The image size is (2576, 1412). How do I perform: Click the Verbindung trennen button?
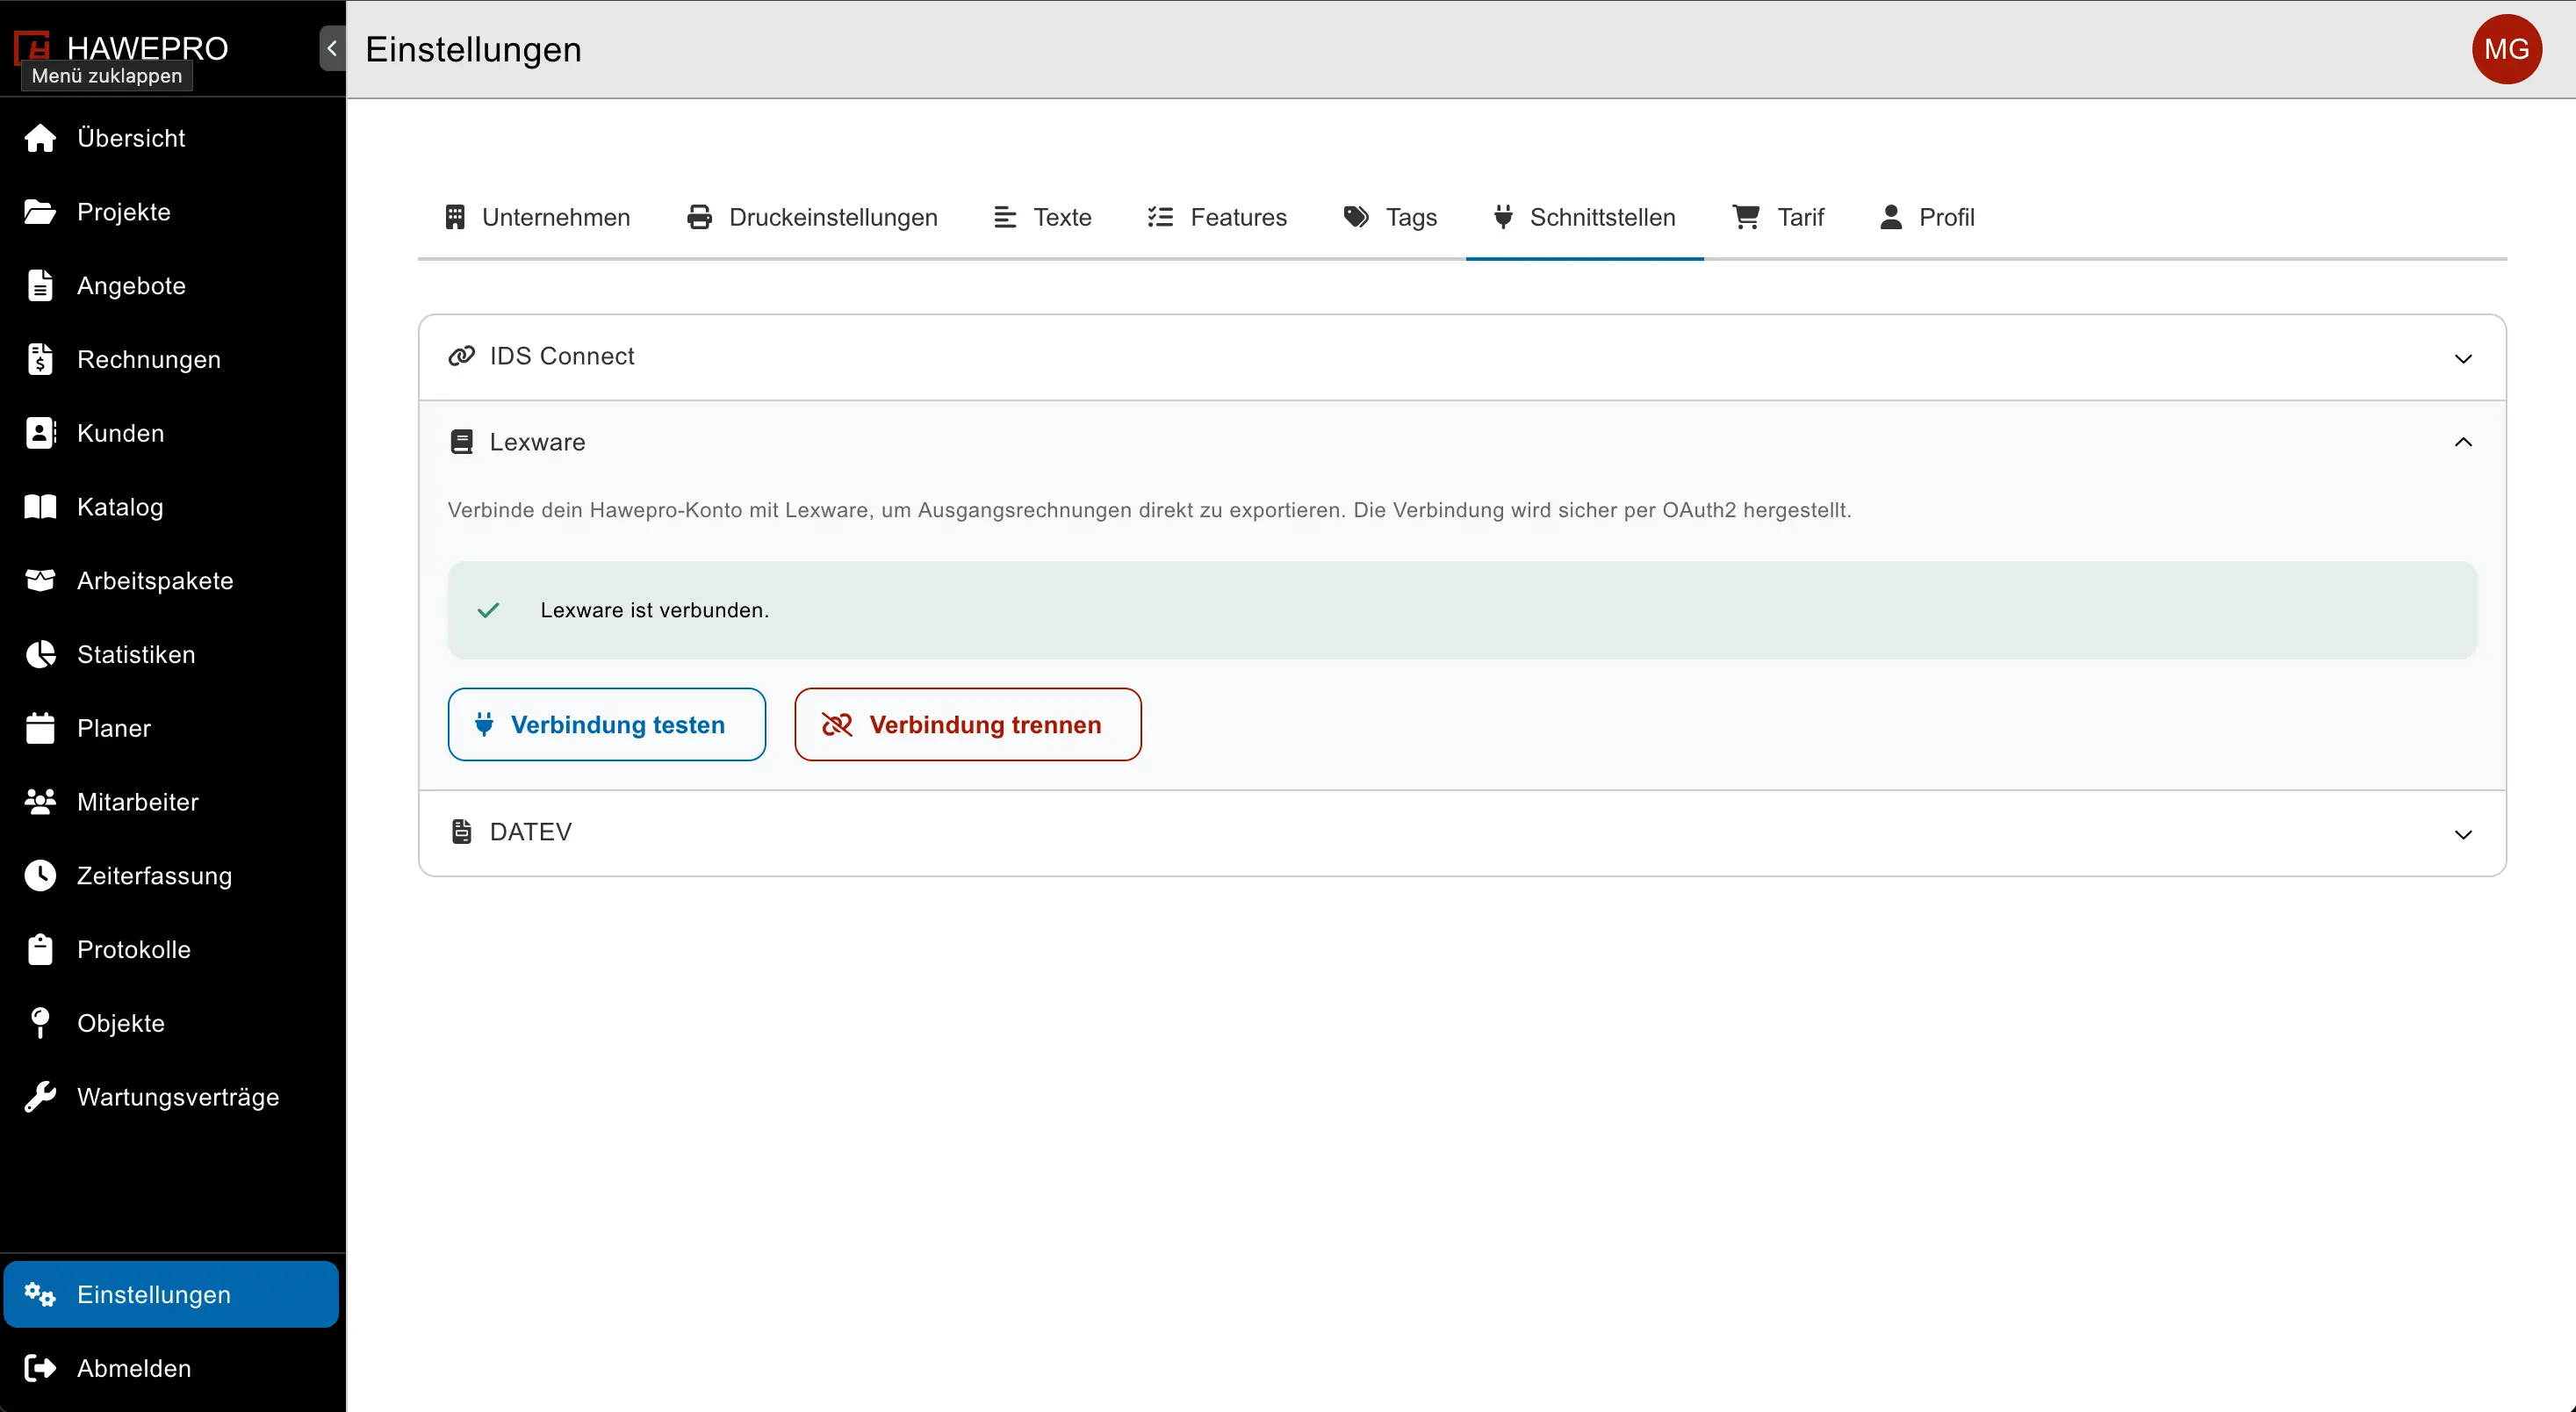click(x=968, y=724)
